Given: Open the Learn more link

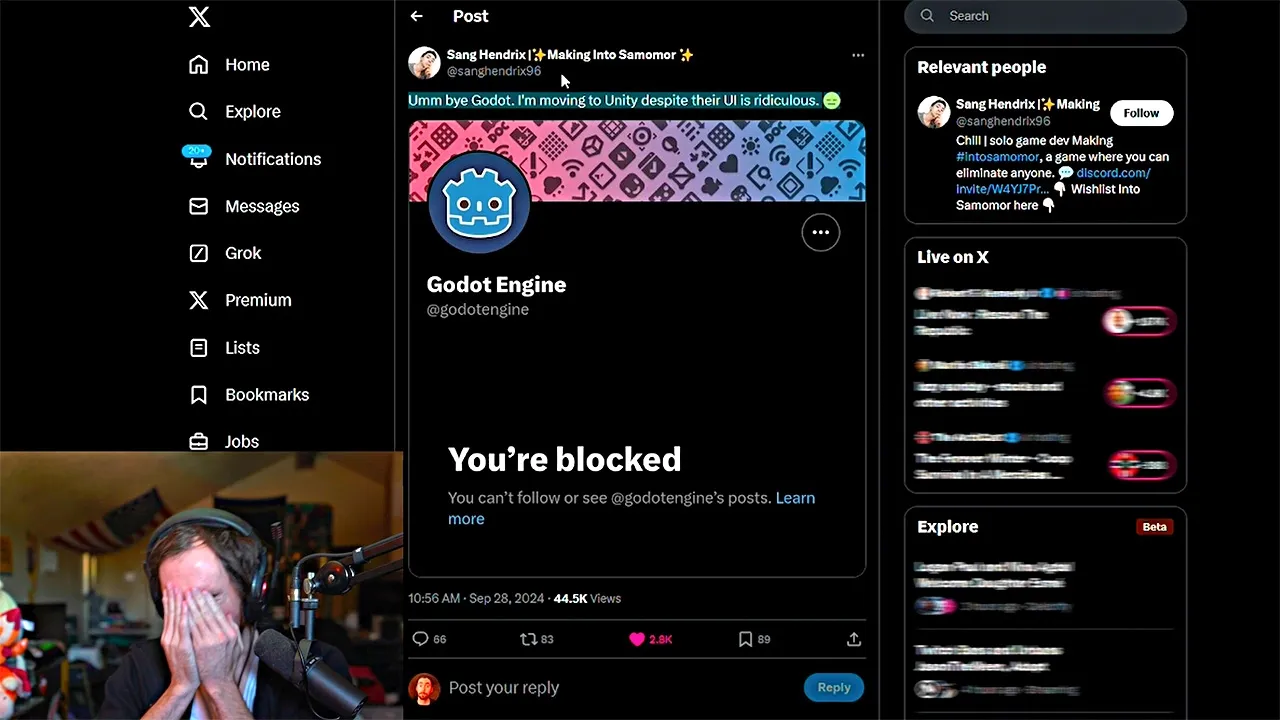Looking at the screenshot, I should coord(631,508).
